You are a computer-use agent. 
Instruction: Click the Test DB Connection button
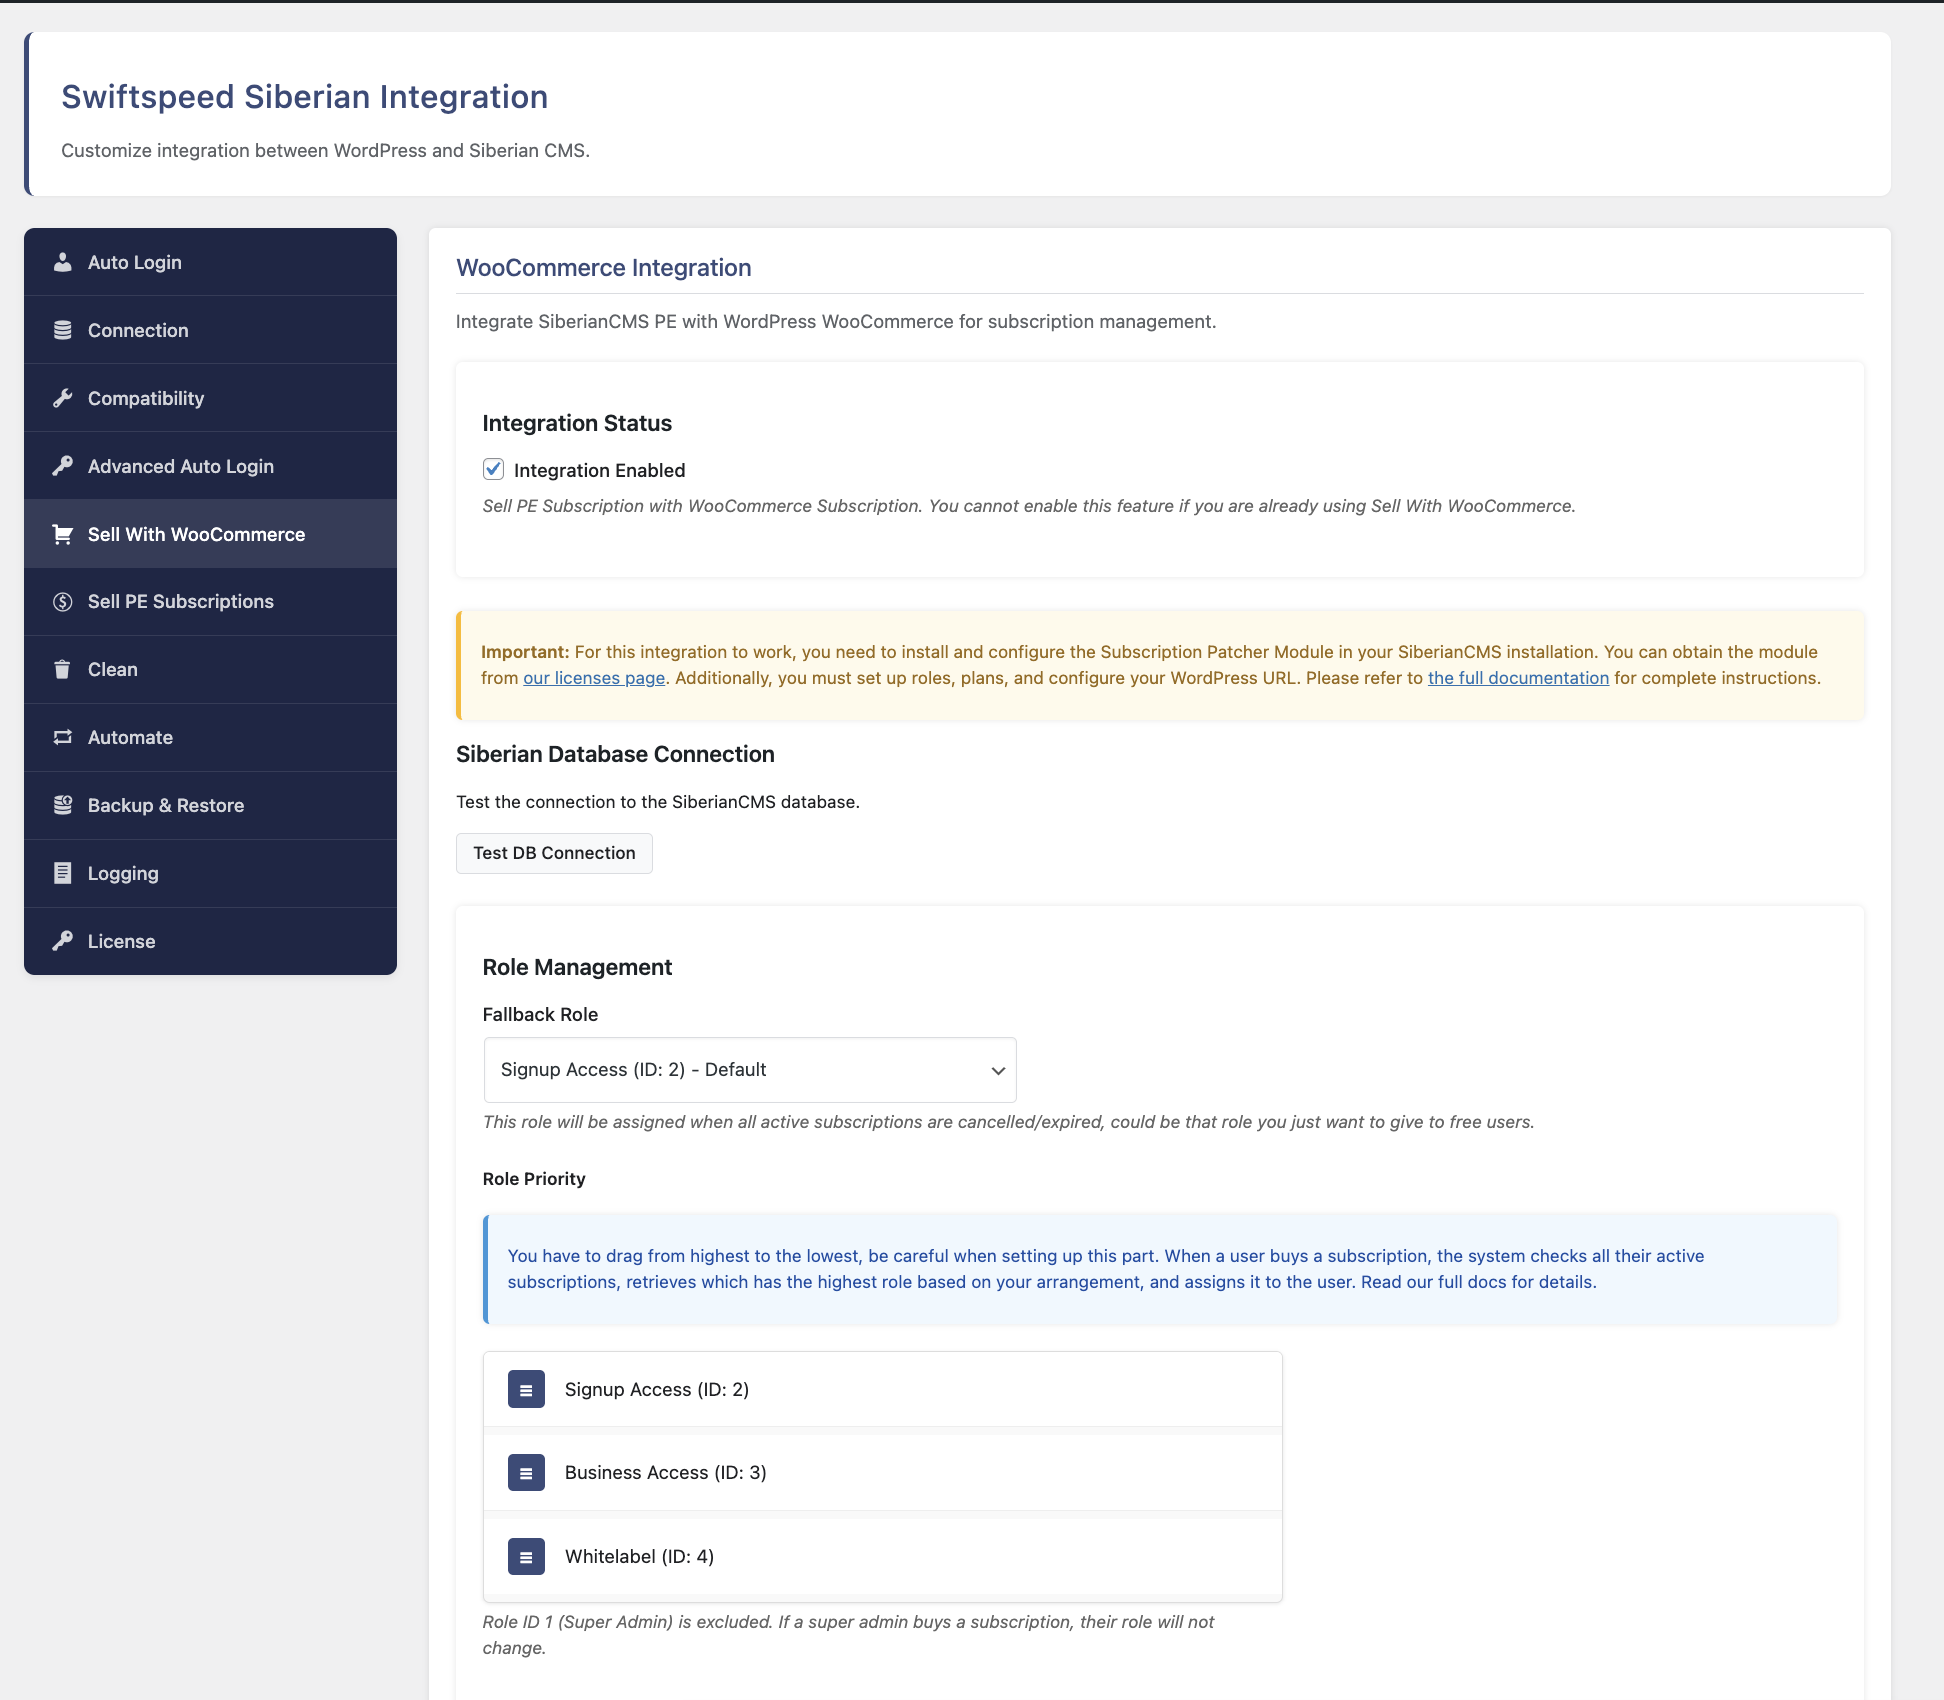coord(554,853)
